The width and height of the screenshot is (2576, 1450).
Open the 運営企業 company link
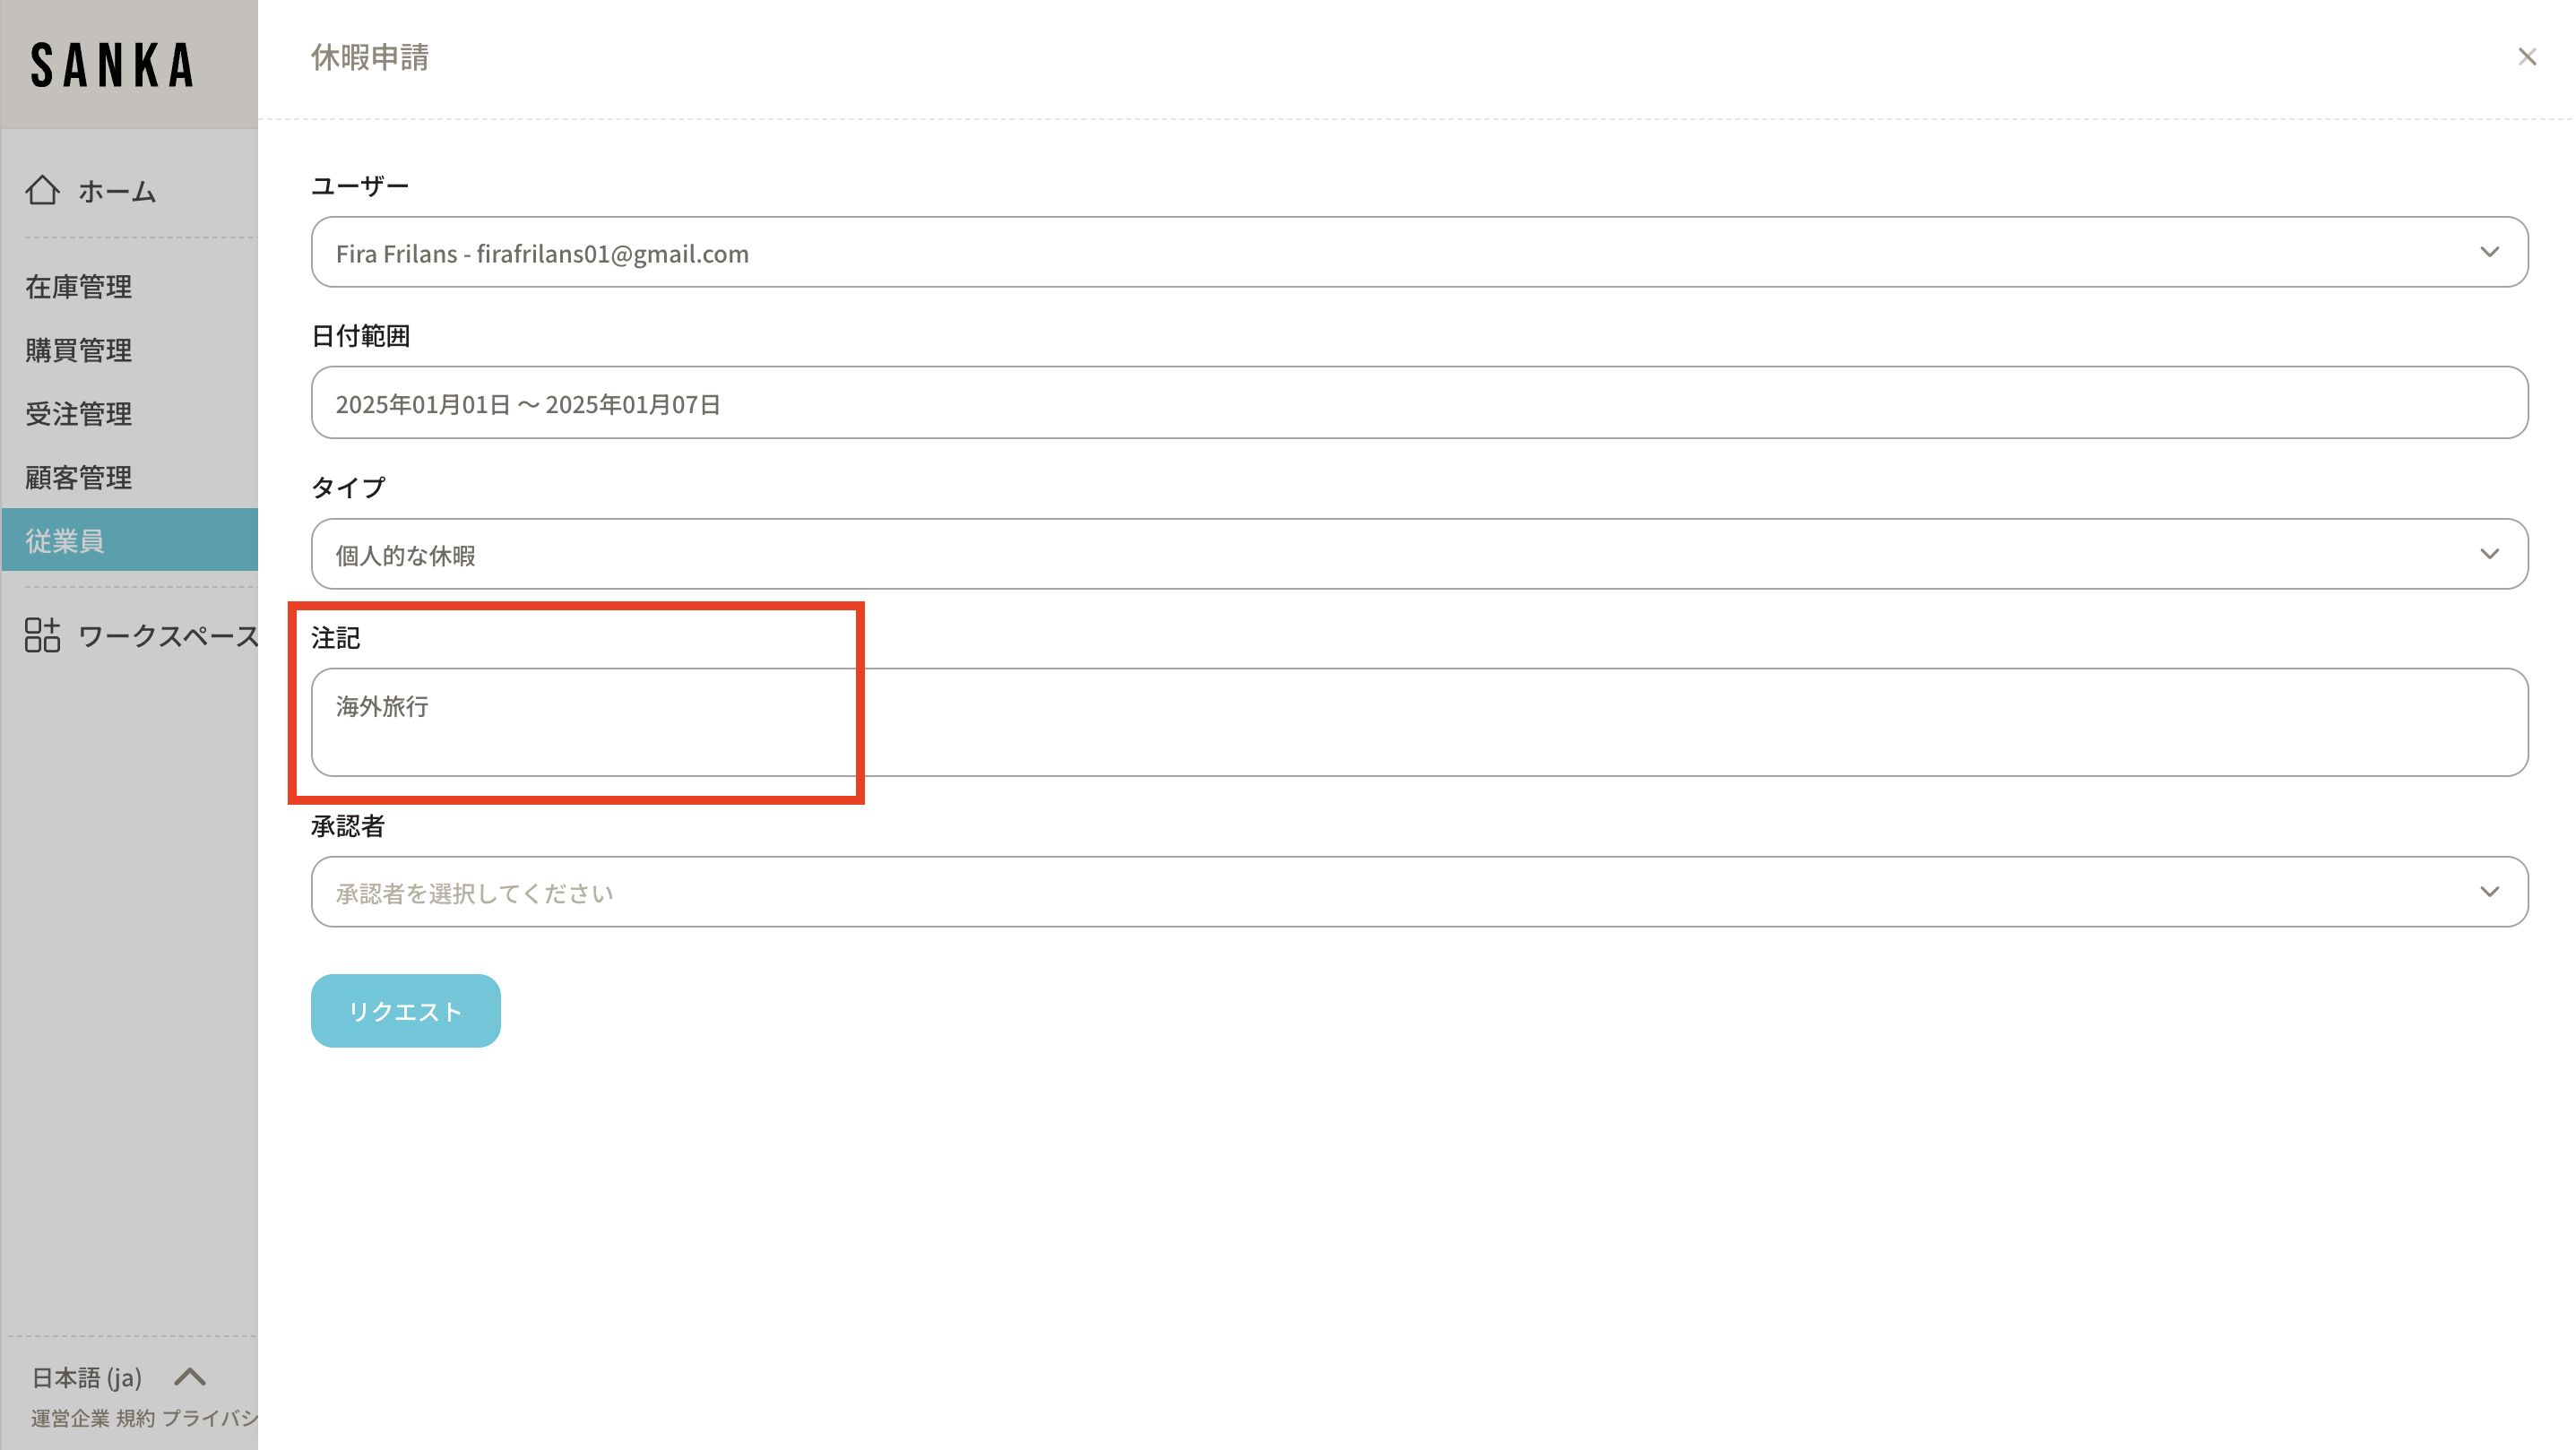[69, 1418]
